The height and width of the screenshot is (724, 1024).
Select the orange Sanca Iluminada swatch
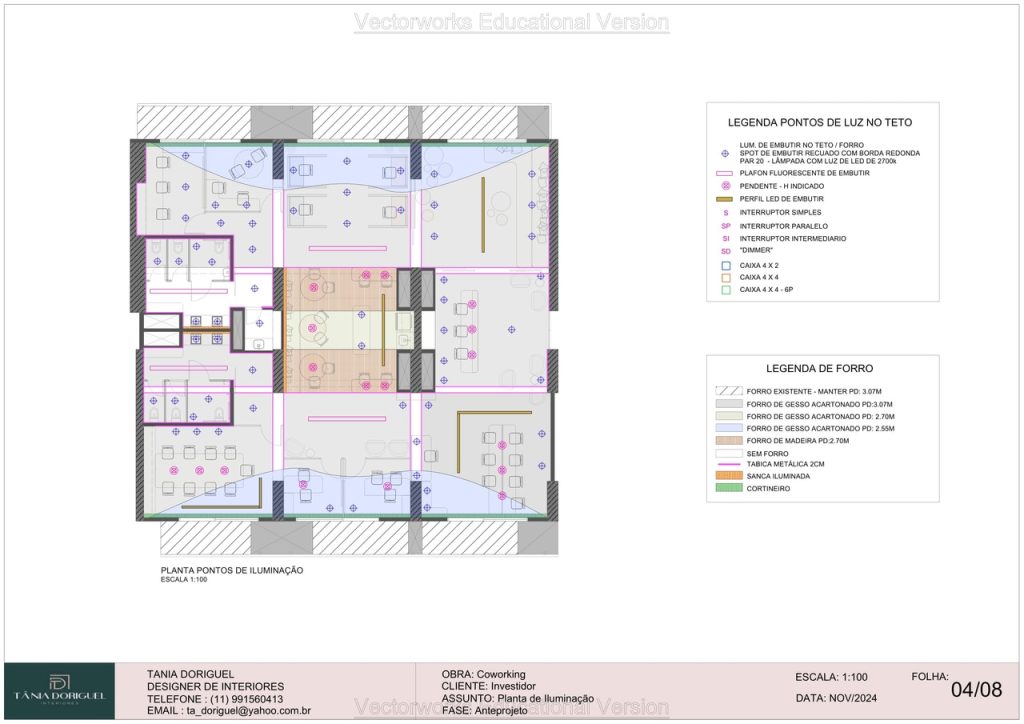point(726,476)
